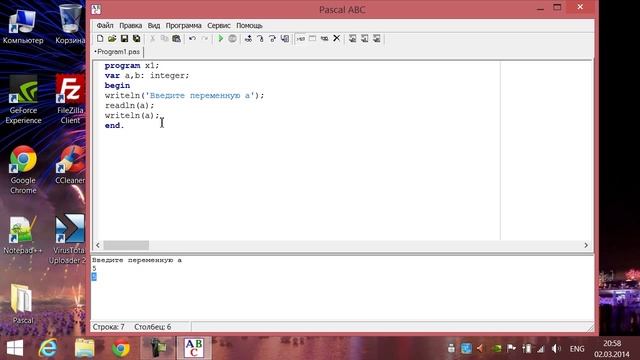Click the Copy toolbar icon
The height and width of the screenshot is (360, 640).
(164, 38)
